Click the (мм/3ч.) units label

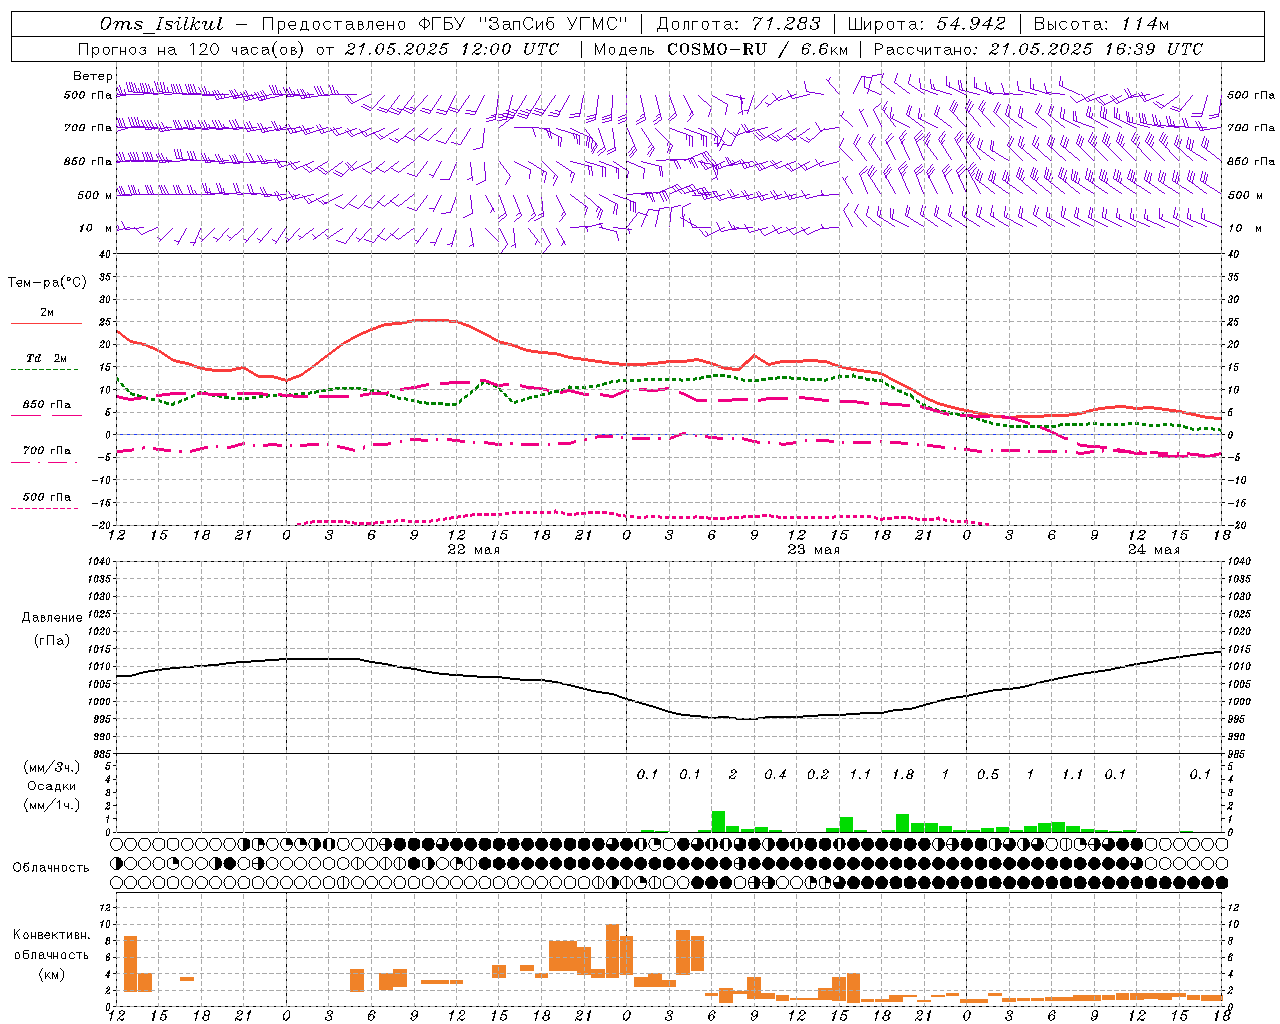pos(51,767)
